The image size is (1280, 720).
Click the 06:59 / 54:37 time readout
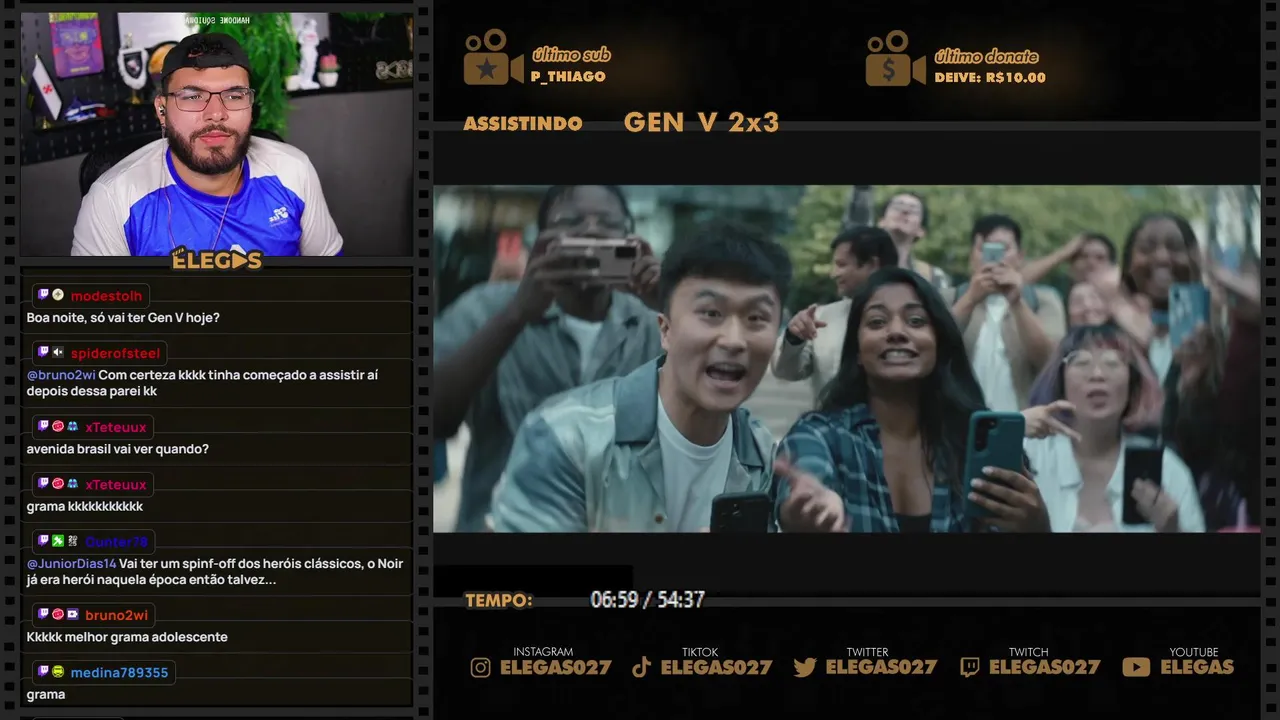tap(647, 600)
